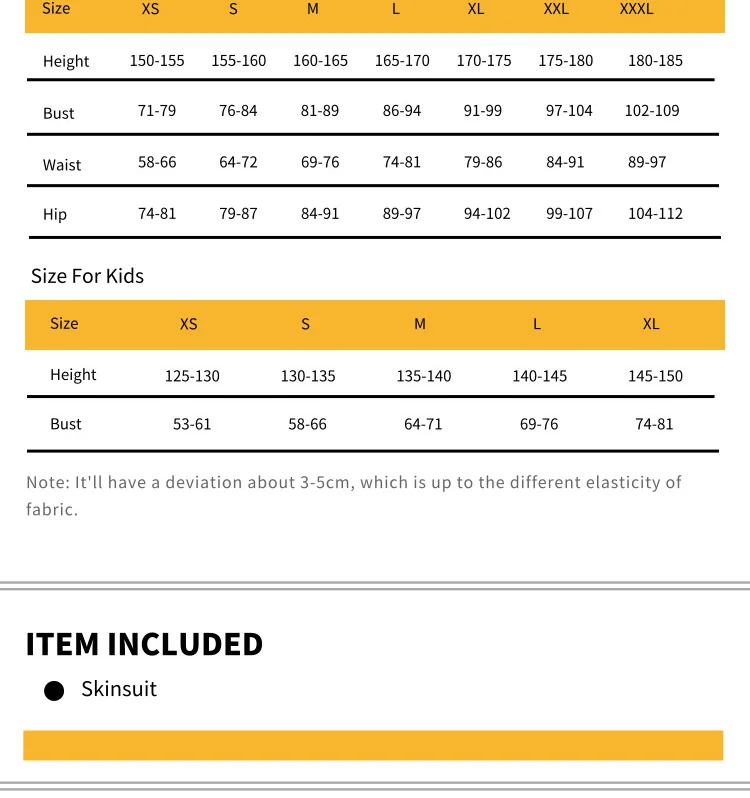750x798 pixels.
Task: Click the height value 150-155
Action: coord(157,61)
